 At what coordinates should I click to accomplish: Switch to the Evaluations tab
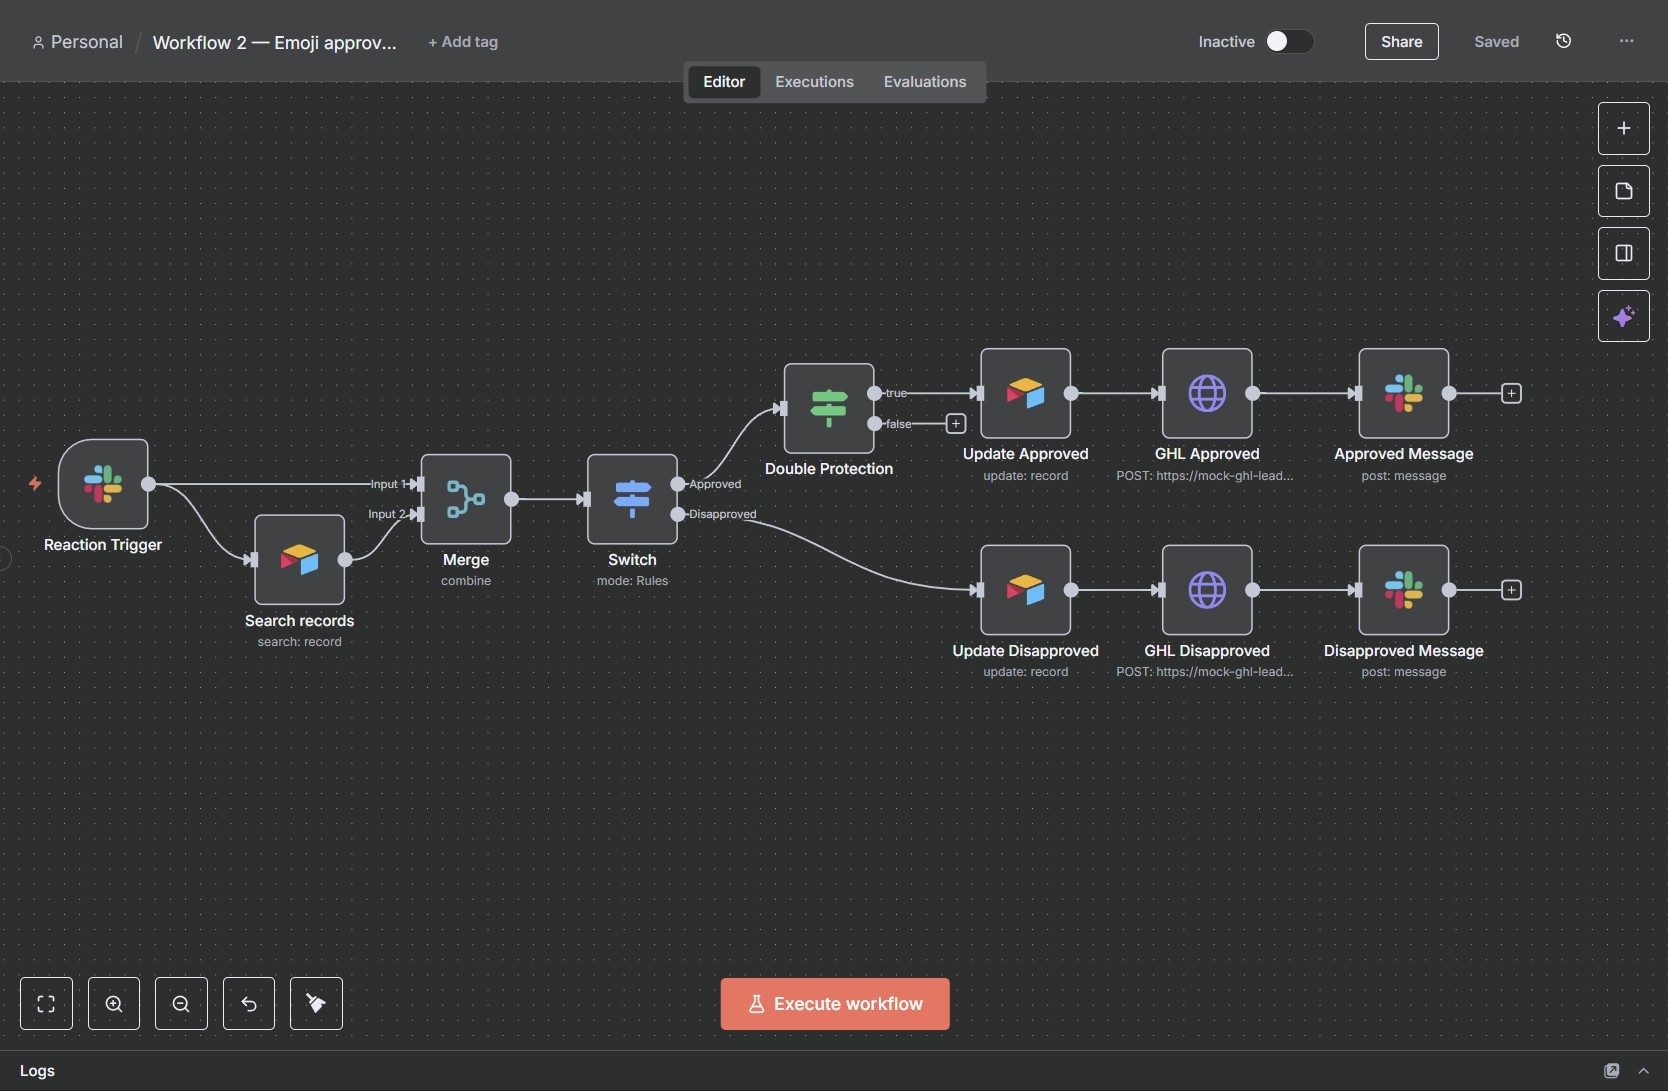[x=925, y=82]
